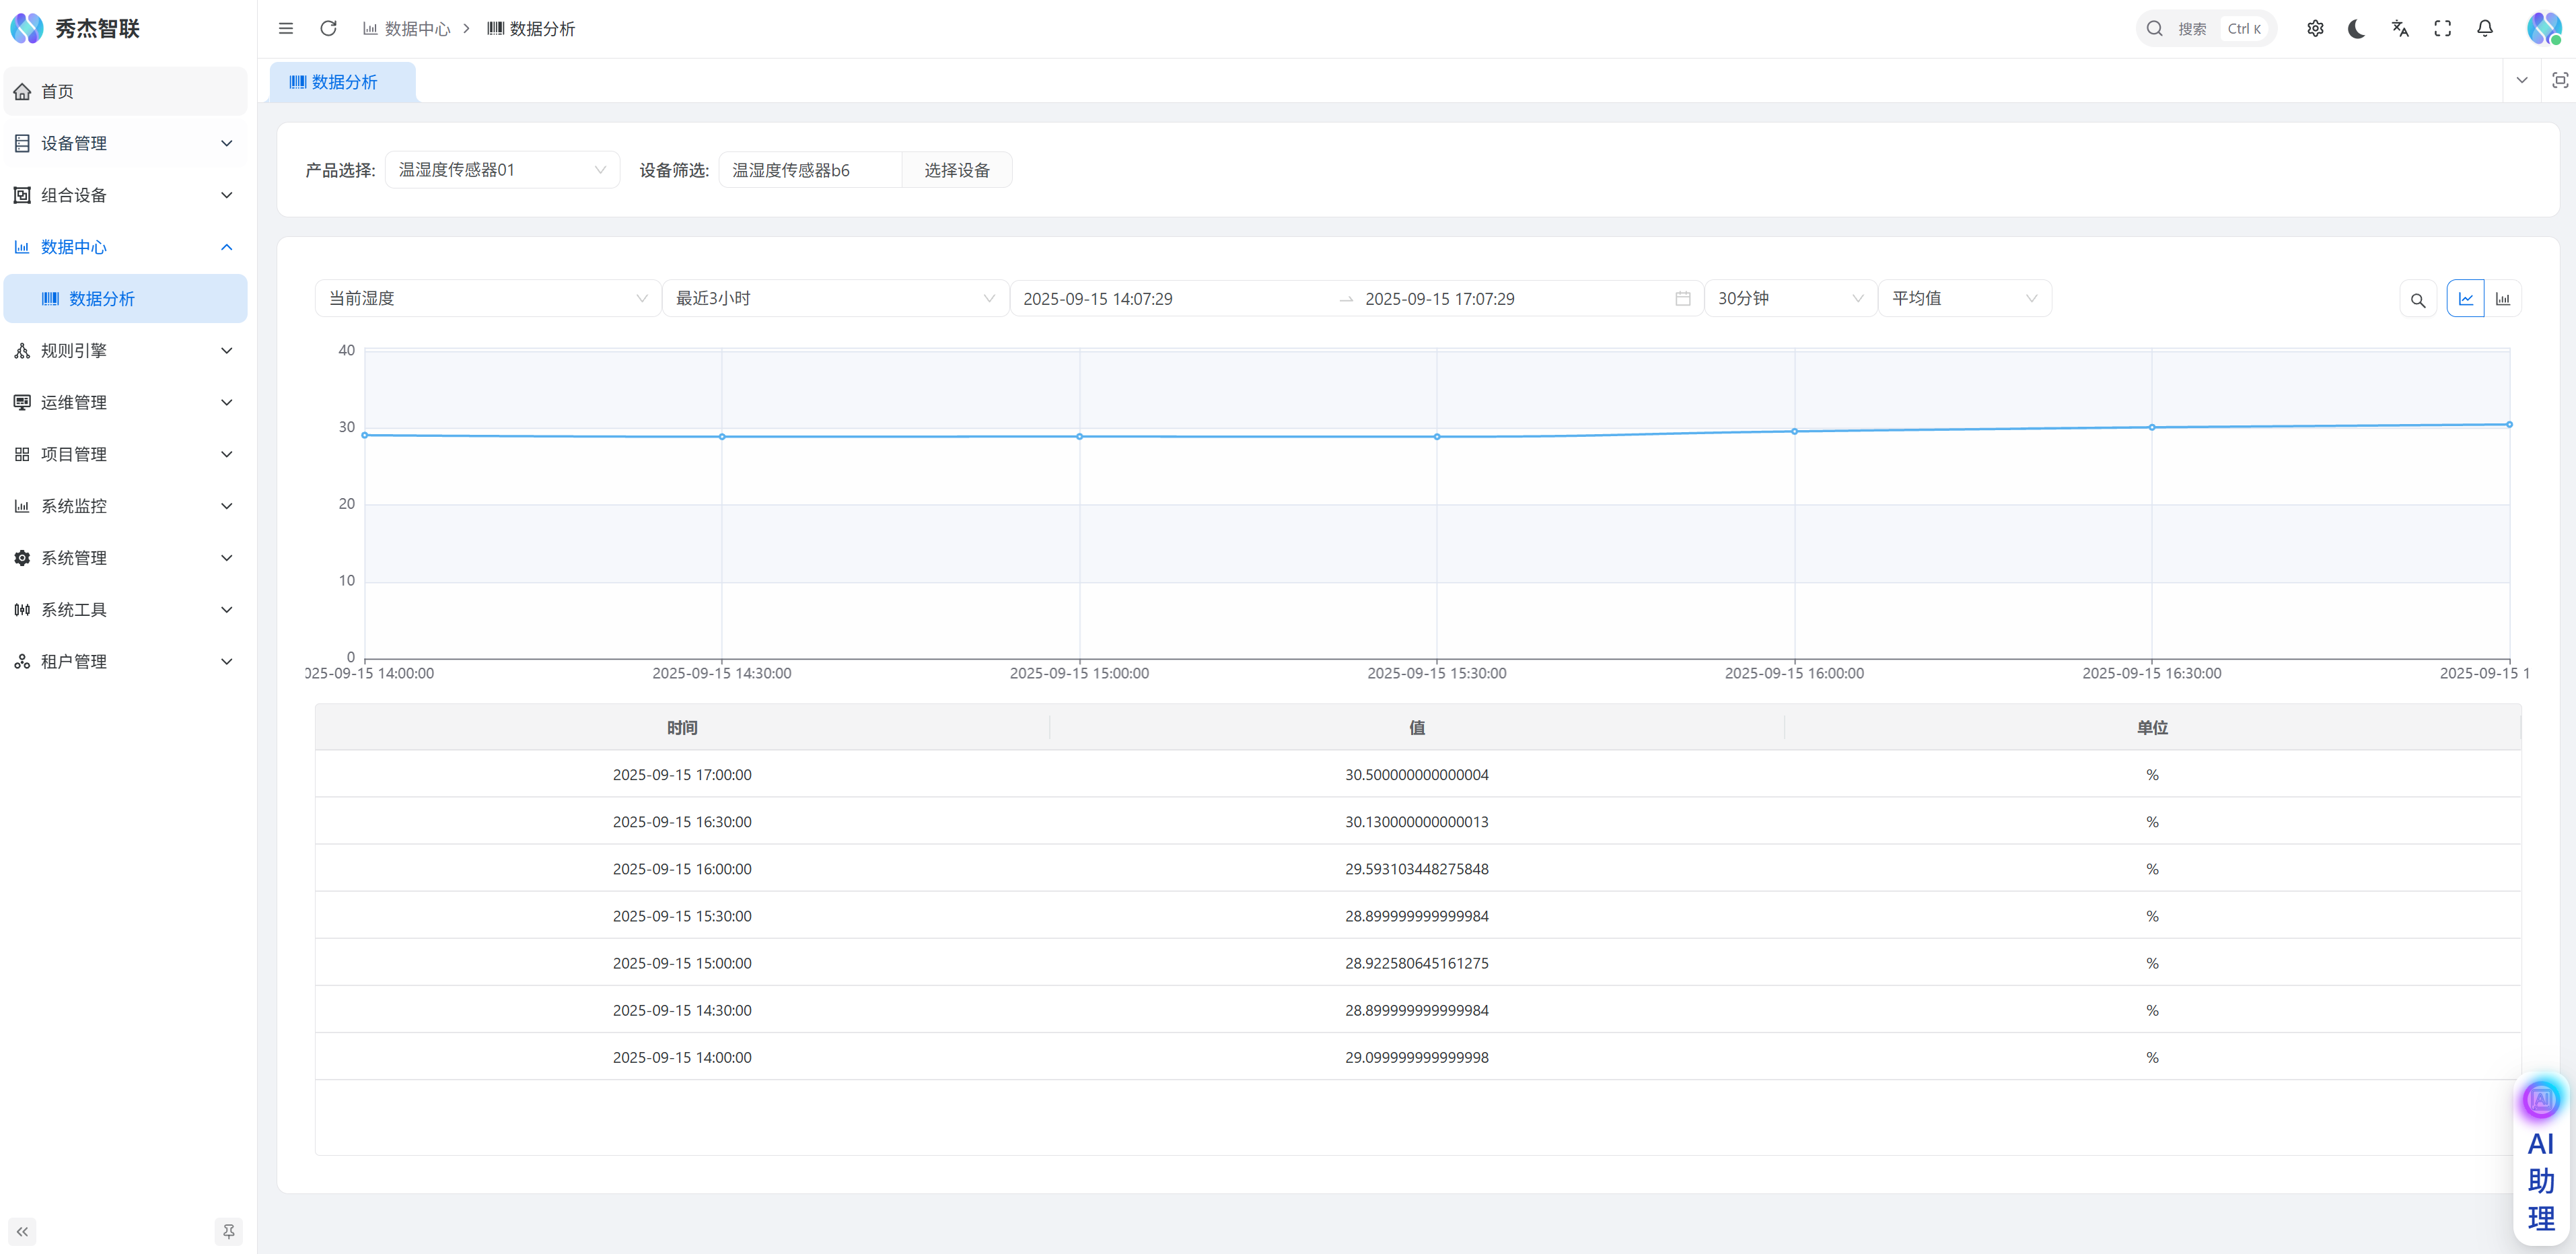Select the 数据分析 page tab
The width and height of the screenshot is (2576, 1254).
(x=343, y=82)
